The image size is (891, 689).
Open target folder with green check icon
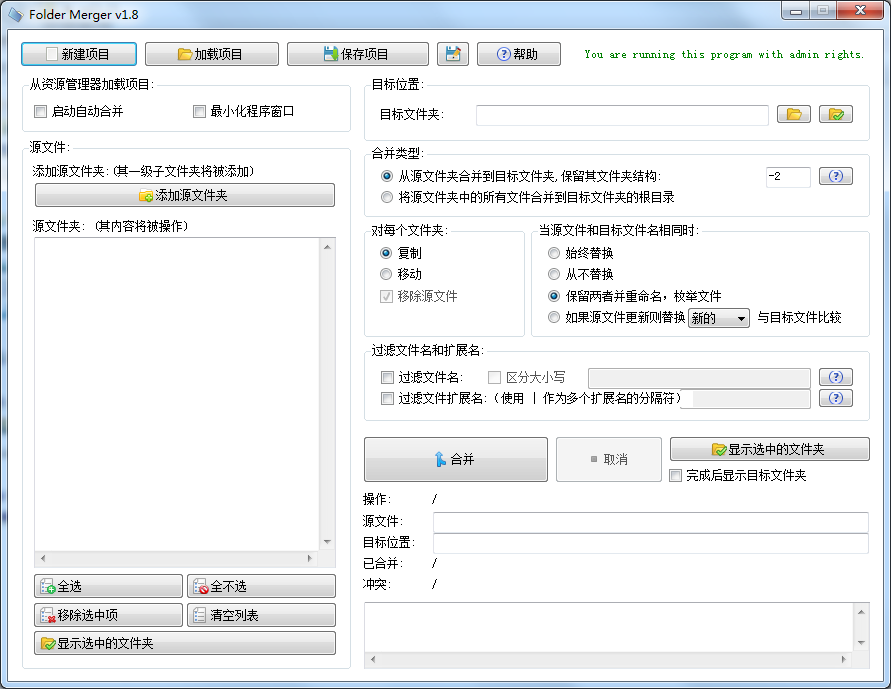tap(836, 114)
